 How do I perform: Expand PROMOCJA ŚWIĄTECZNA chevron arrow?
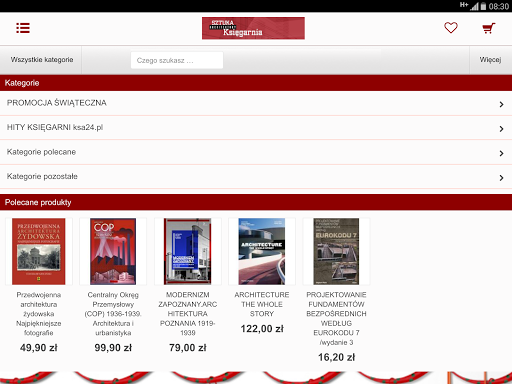(x=501, y=104)
